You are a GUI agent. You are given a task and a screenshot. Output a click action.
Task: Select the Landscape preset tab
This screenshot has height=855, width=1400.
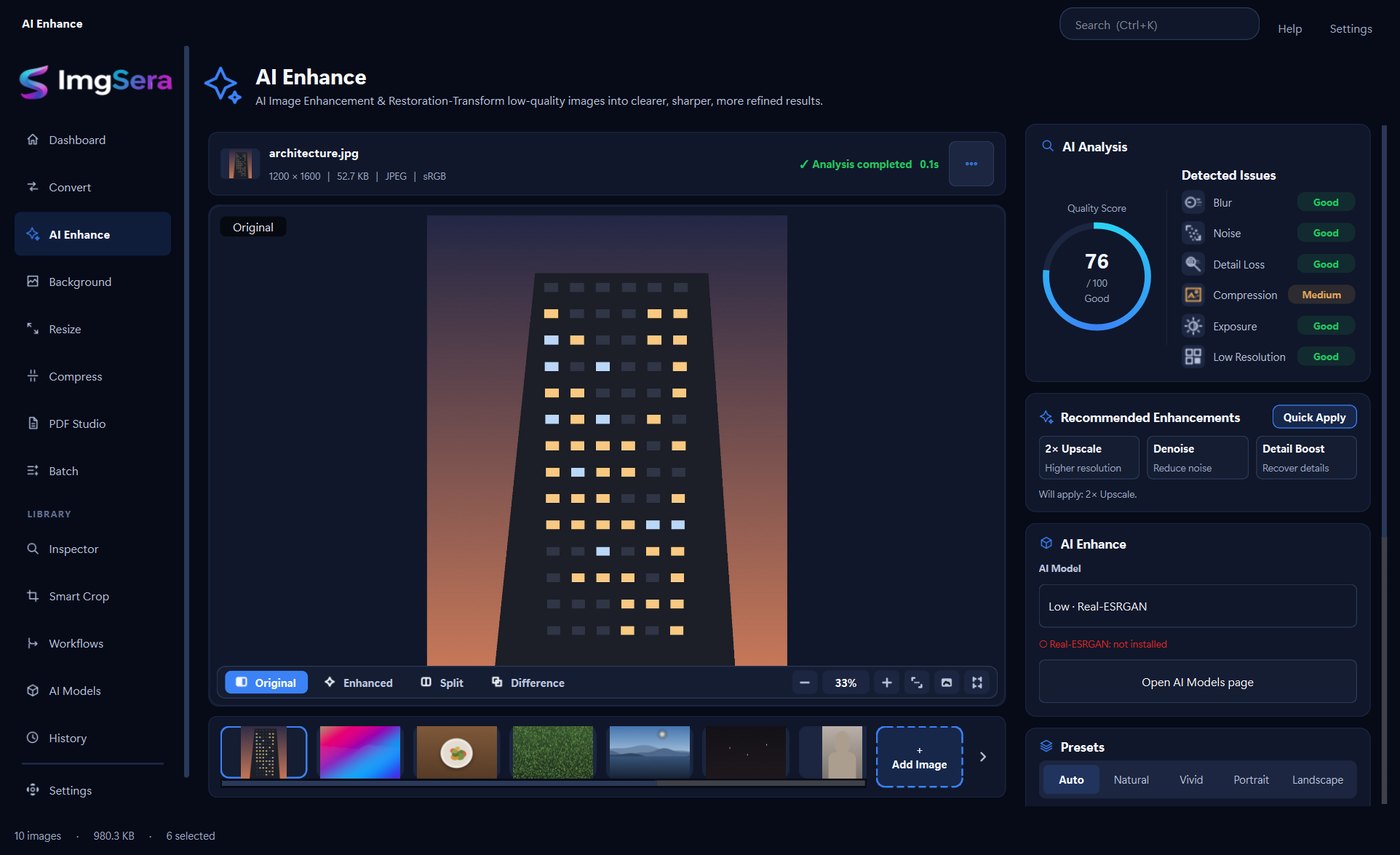(x=1318, y=779)
